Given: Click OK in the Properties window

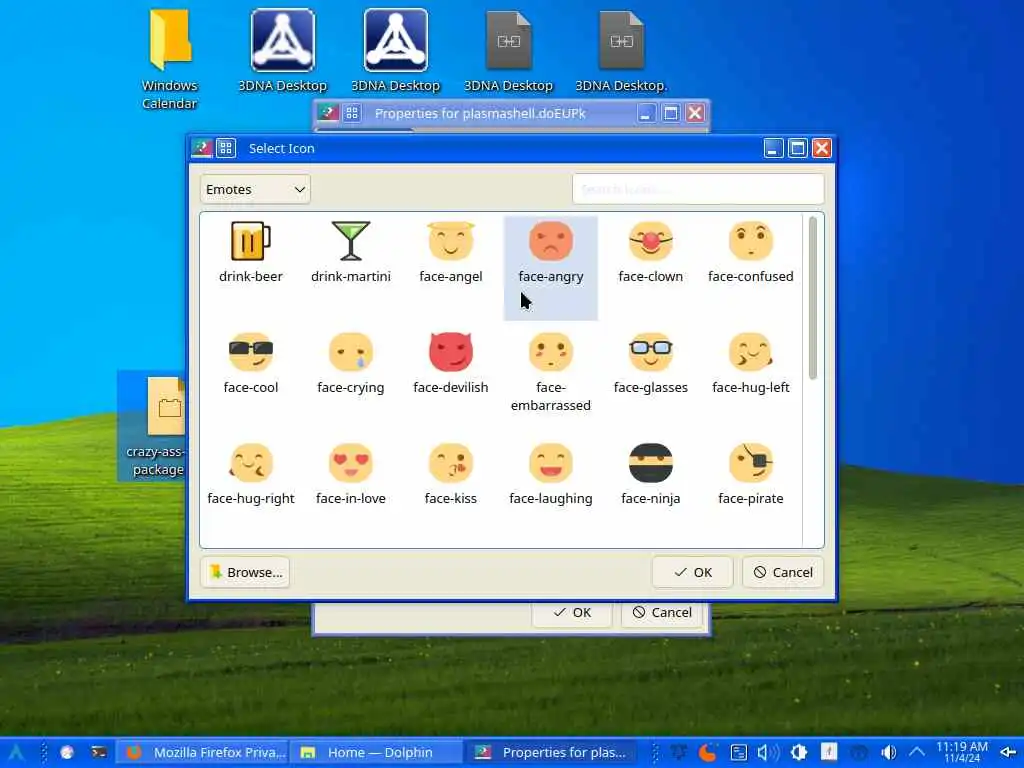Looking at the screenshot, I should 571,613.
